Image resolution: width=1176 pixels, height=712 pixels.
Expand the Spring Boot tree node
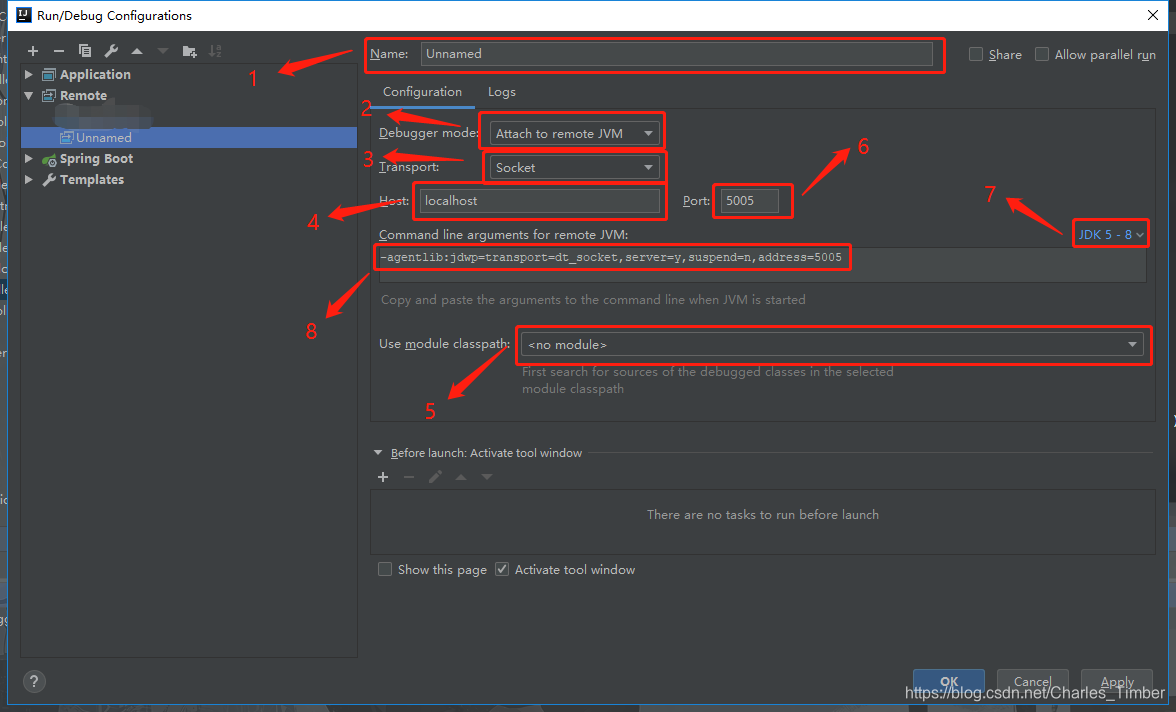pos(28,159)
